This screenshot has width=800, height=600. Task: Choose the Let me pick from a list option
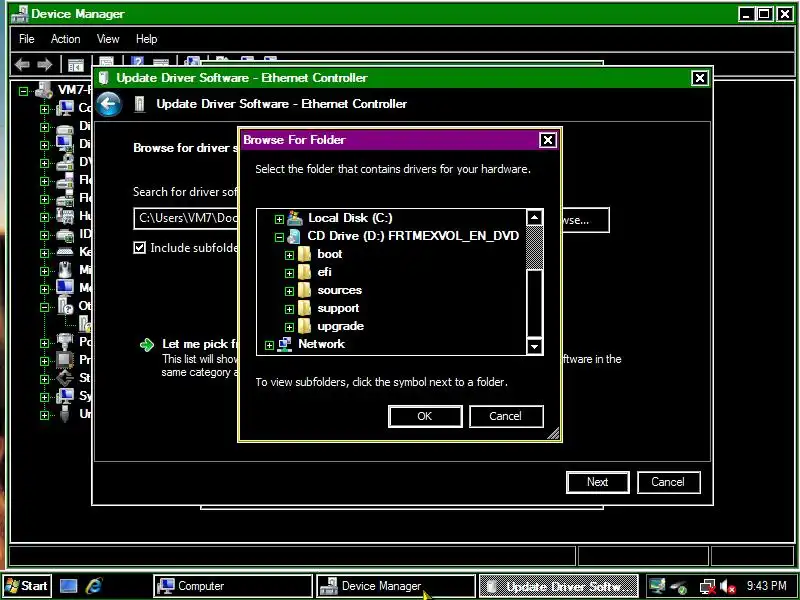pyautogui.click(x=199, y=344)
